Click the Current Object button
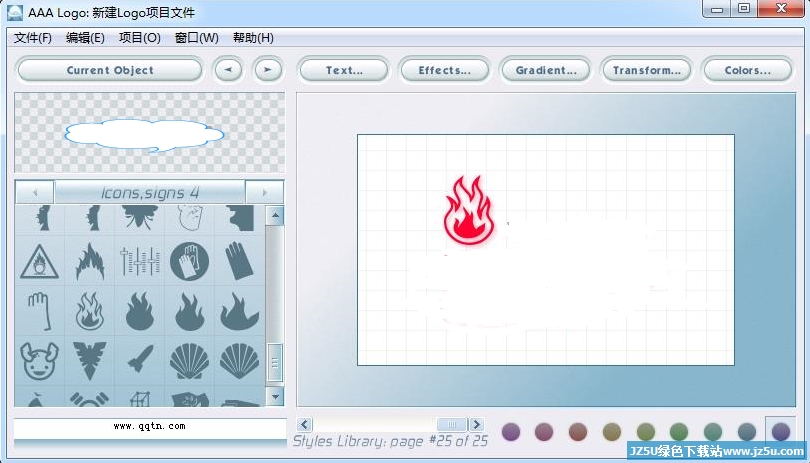 (x=110, y=70)
